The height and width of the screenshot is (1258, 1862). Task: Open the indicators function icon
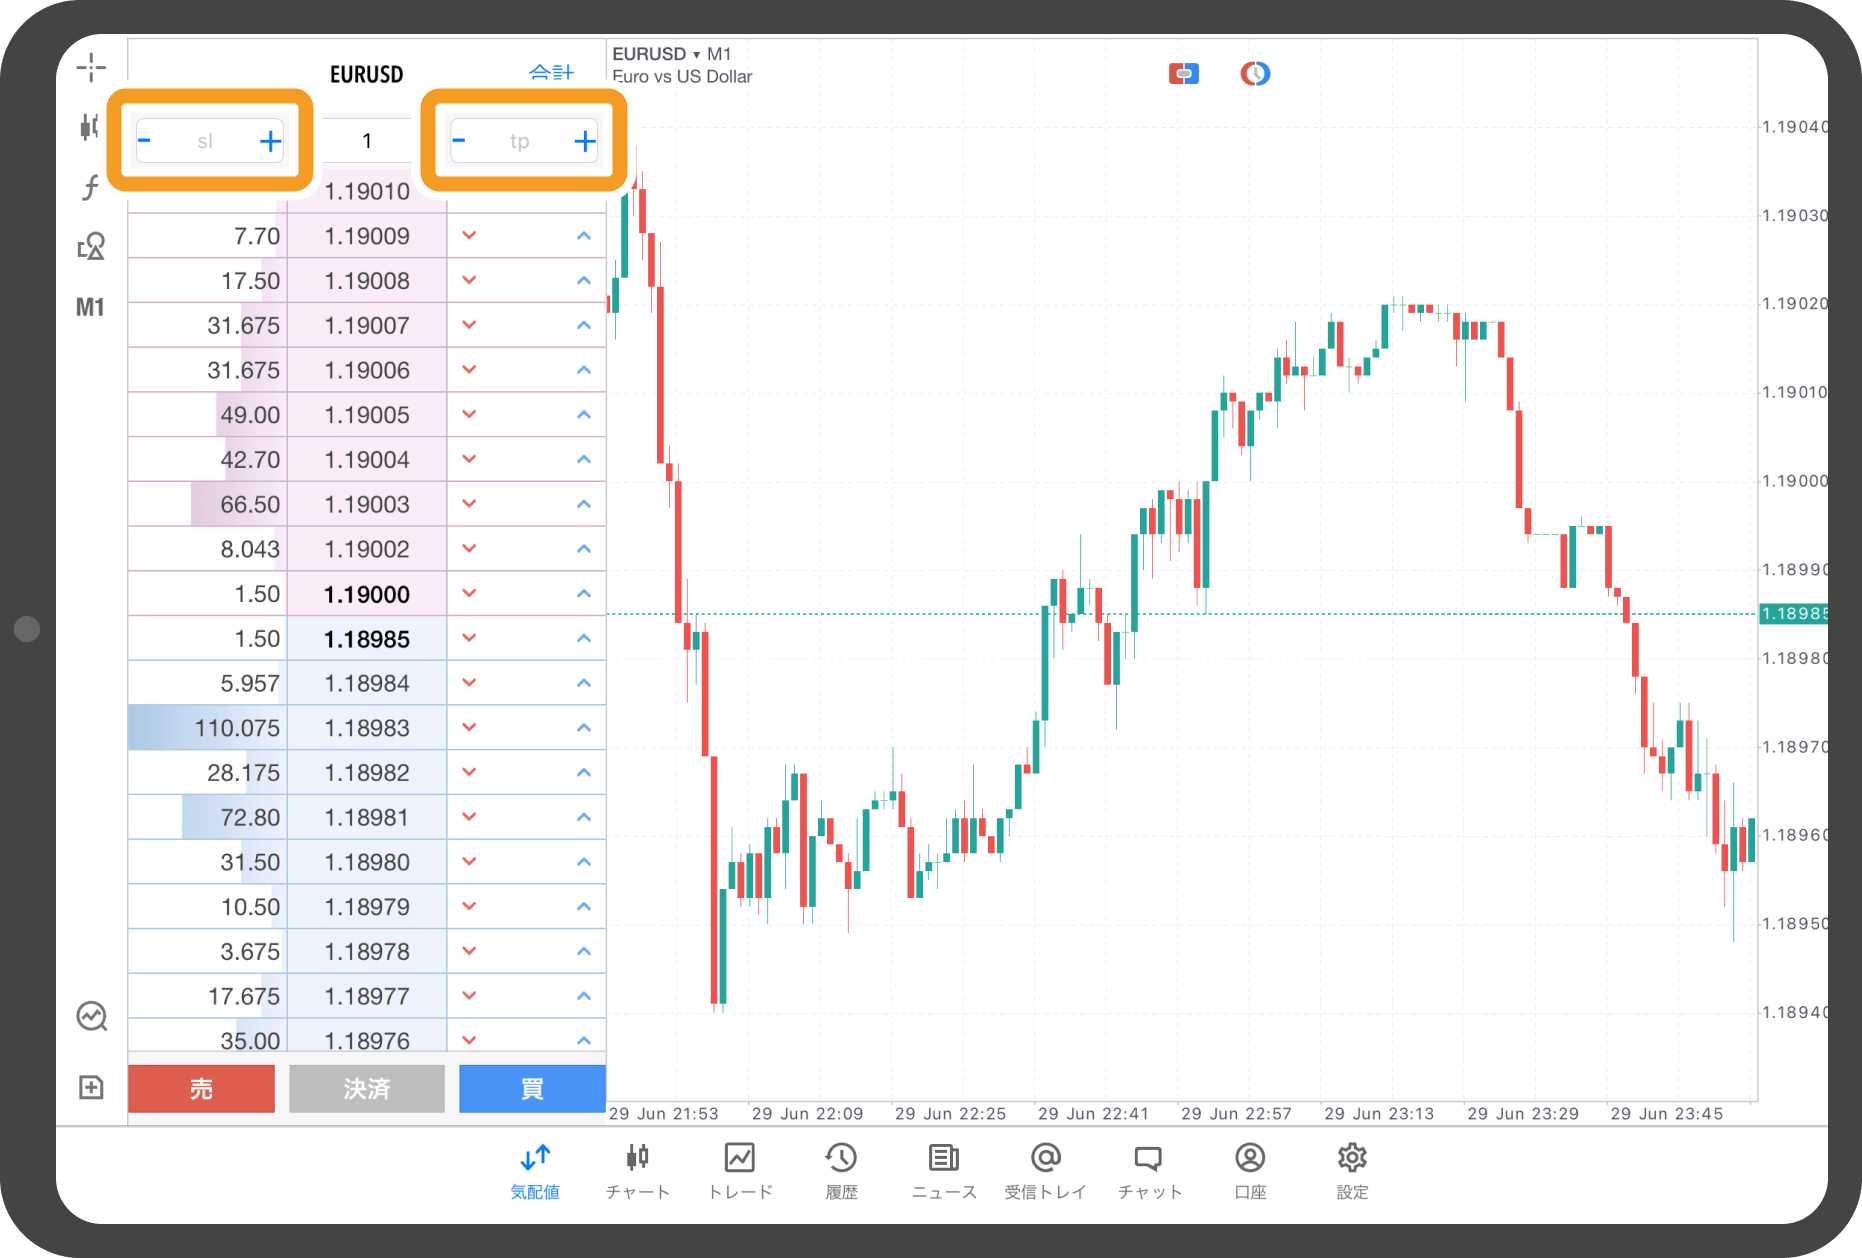click(x=91, y=187)
